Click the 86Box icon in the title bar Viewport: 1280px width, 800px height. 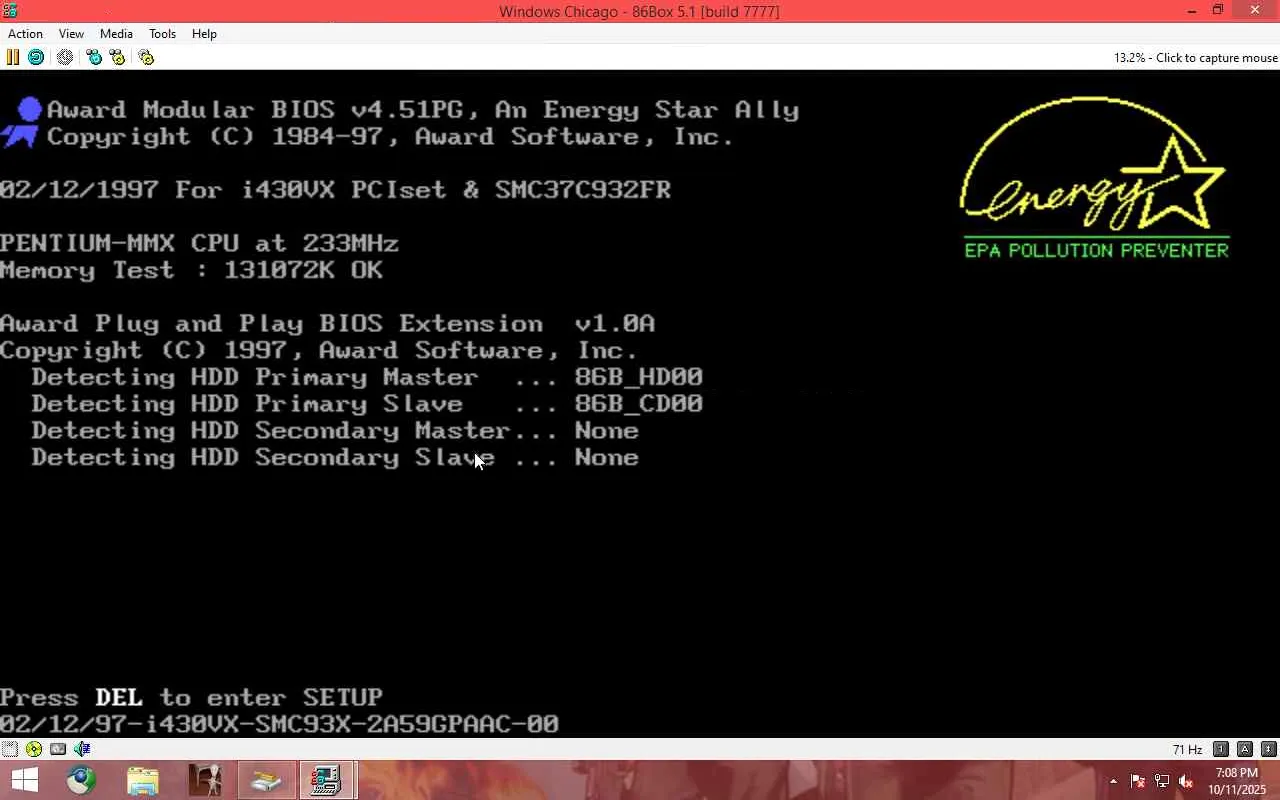click(x=10, y=11)
